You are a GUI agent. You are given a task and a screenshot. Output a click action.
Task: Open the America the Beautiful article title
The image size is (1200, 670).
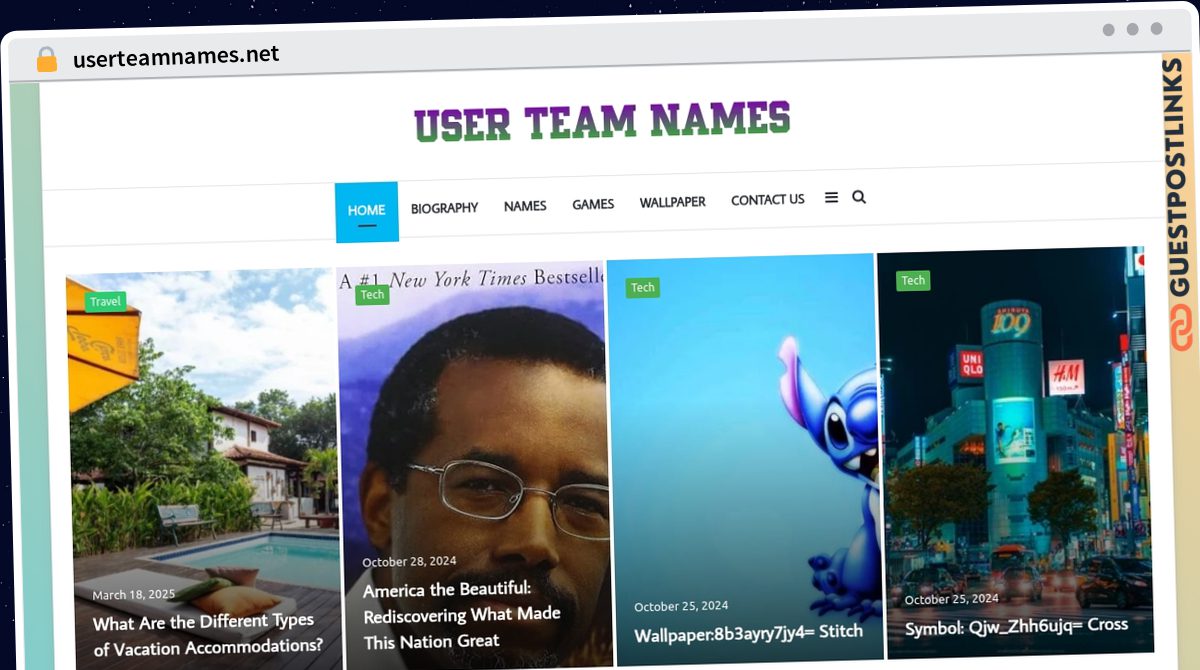461,615
